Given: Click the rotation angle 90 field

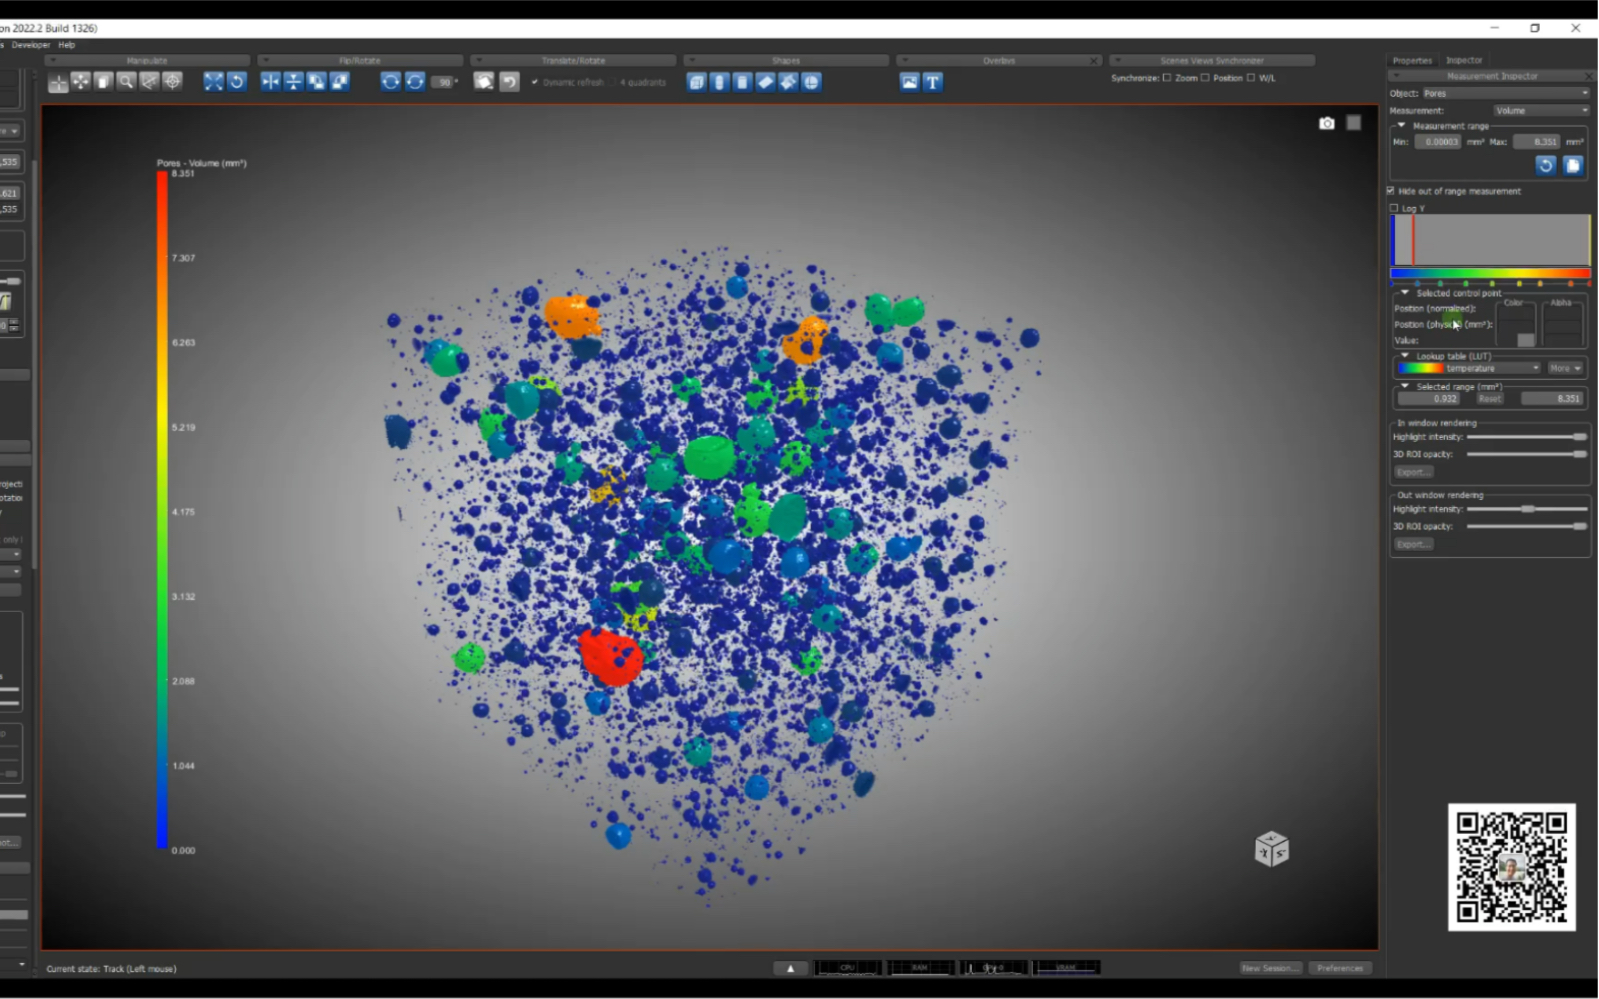Looking at the screenshot, I should [444, 82].
